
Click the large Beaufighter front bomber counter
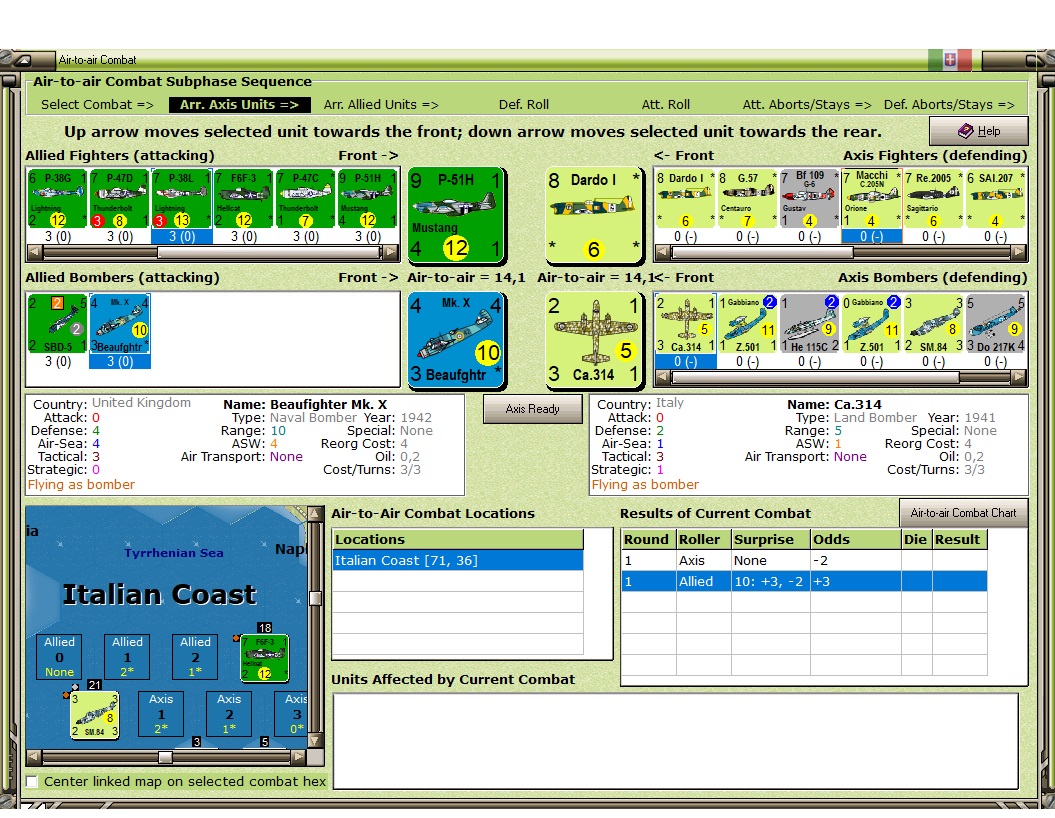click(456, 340)
